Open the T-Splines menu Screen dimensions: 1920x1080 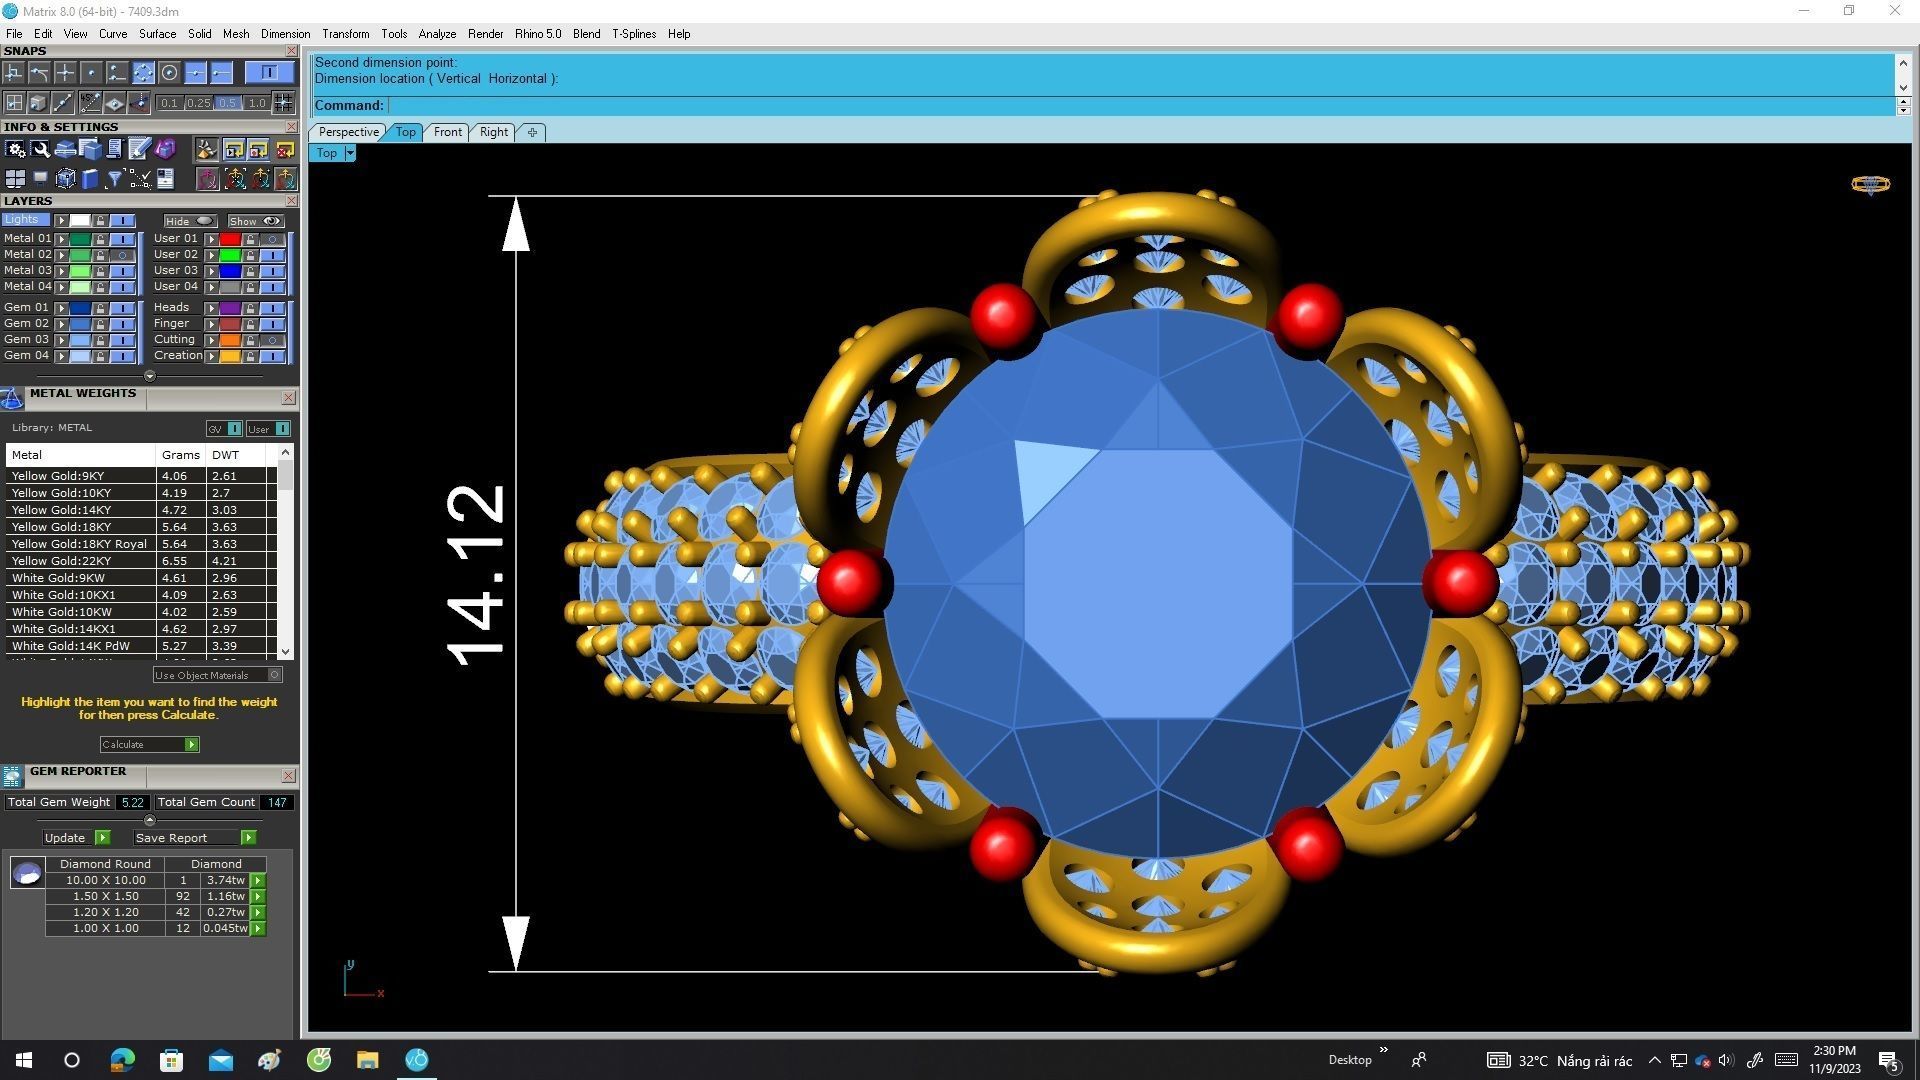tap(633, 34)
